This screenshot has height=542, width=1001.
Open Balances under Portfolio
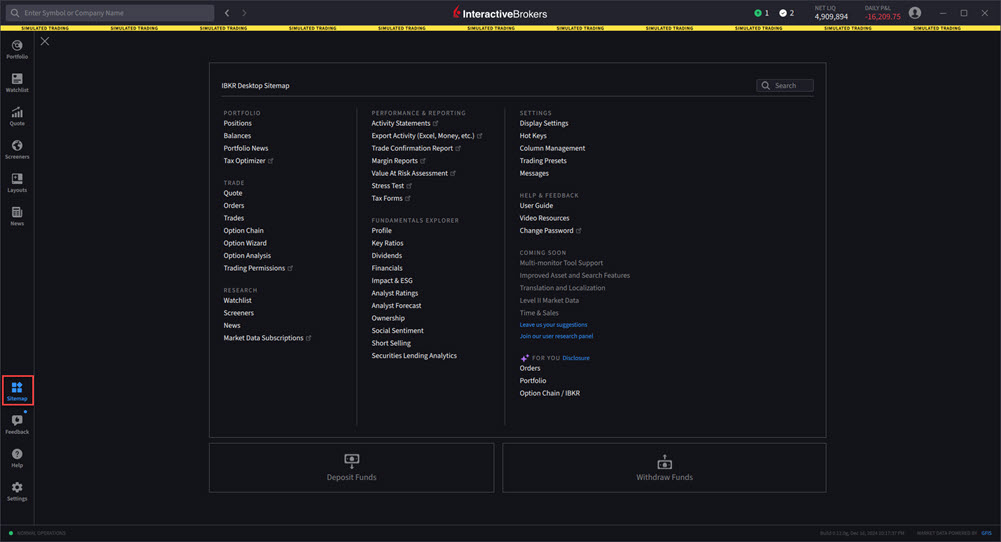pyautogui.click(x=237, y=136)
